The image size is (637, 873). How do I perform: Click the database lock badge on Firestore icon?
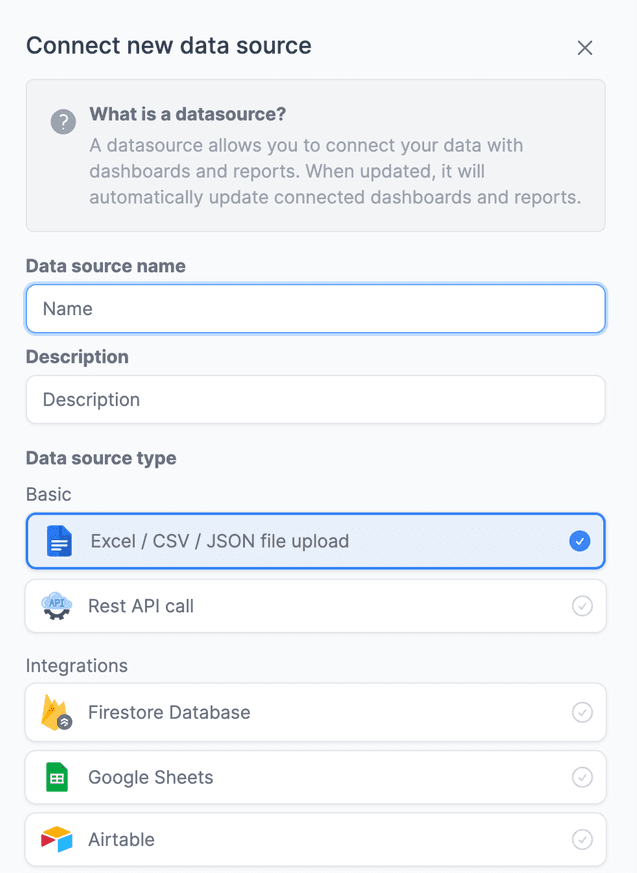coord(65,721)
